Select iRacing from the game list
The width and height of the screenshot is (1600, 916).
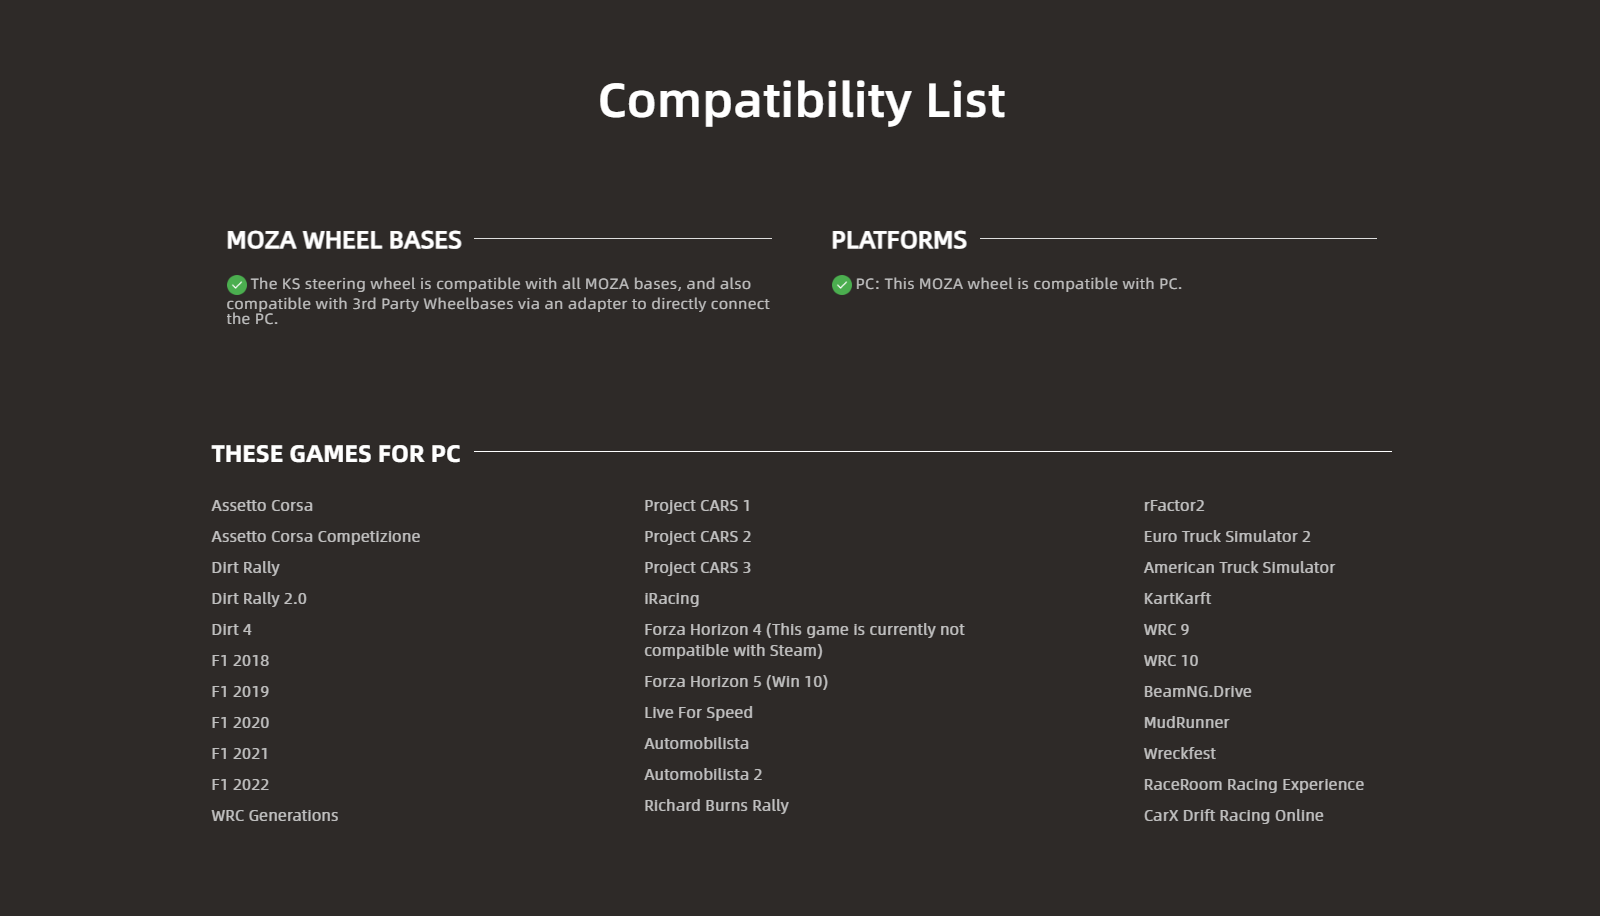point(671,599)
